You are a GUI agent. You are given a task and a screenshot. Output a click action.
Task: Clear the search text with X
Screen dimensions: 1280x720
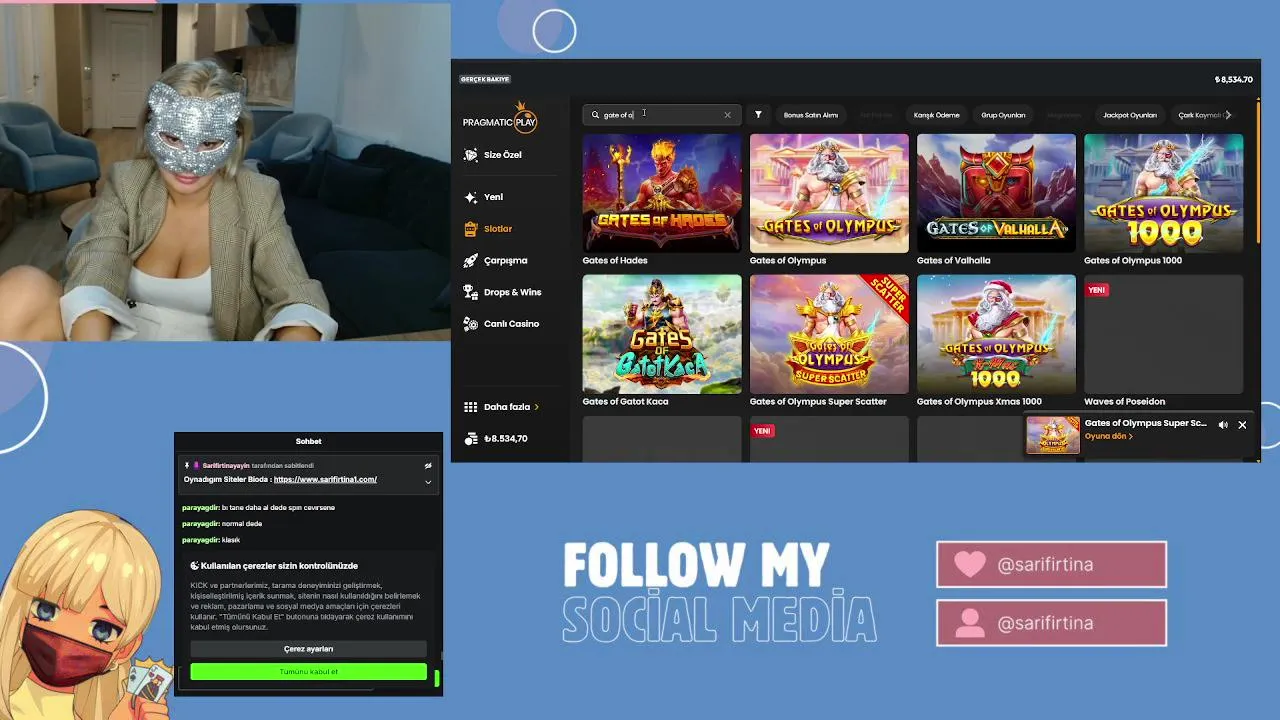coord(727,115)
